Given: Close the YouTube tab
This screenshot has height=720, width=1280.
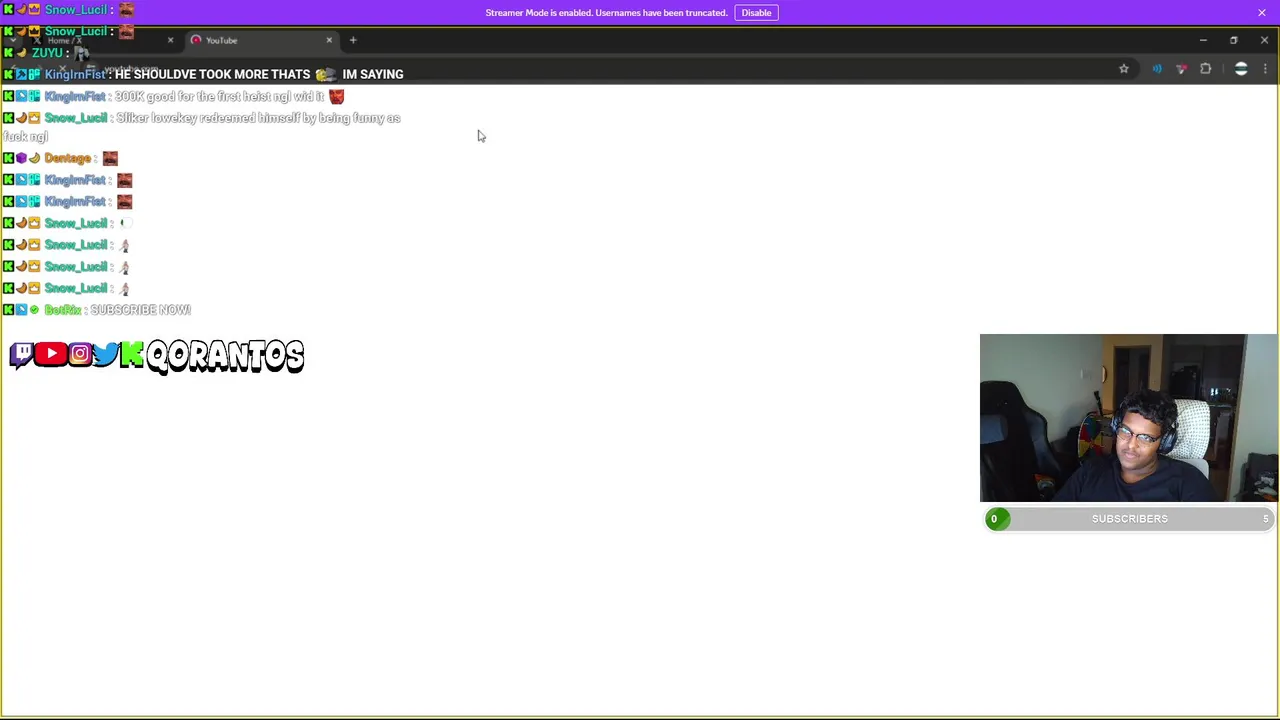Looking at the screenshot, I should pos(329,40).
